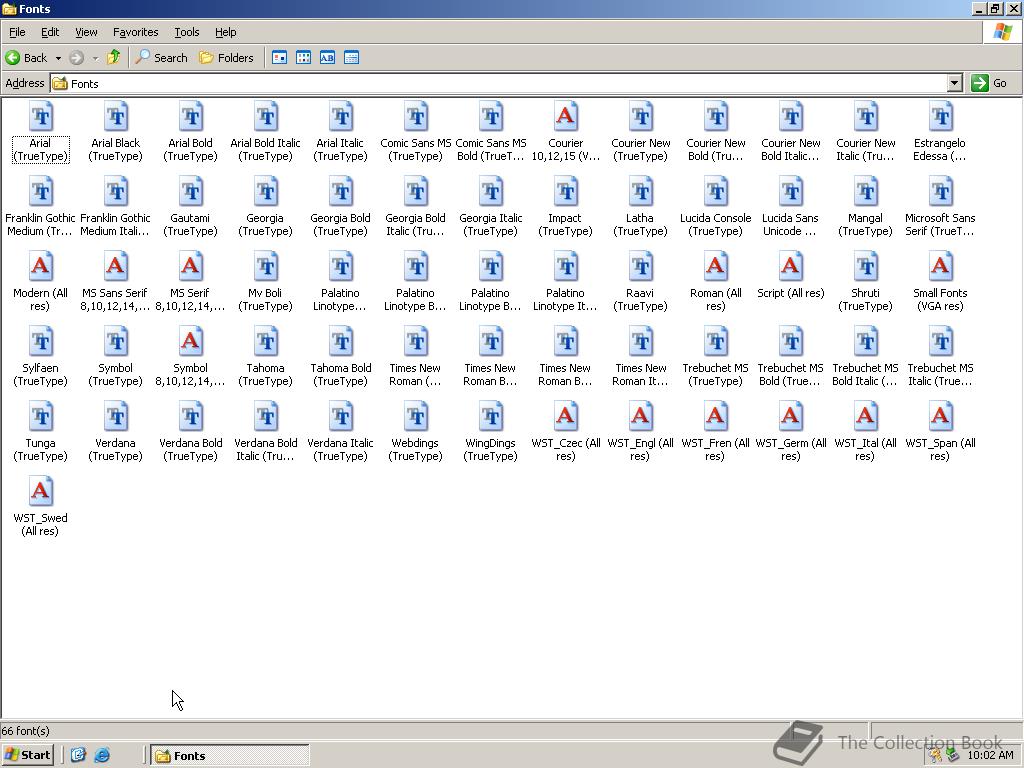The height and width of the screenshot is (768, 1024).
Task: Open the Favorites menu
Action: click(135, 32)
